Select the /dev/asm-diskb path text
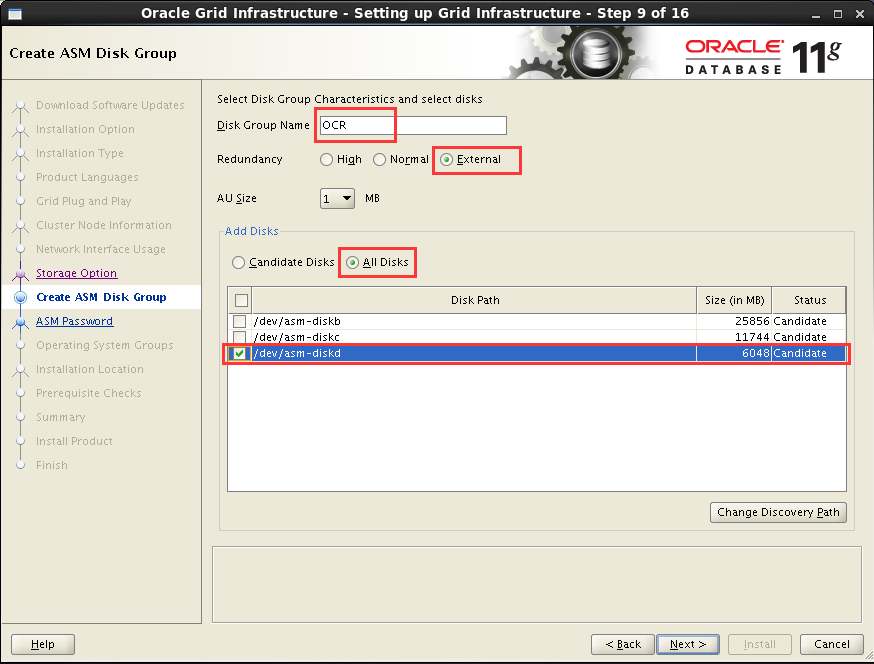The image size is (874, 664). point(297,321)
